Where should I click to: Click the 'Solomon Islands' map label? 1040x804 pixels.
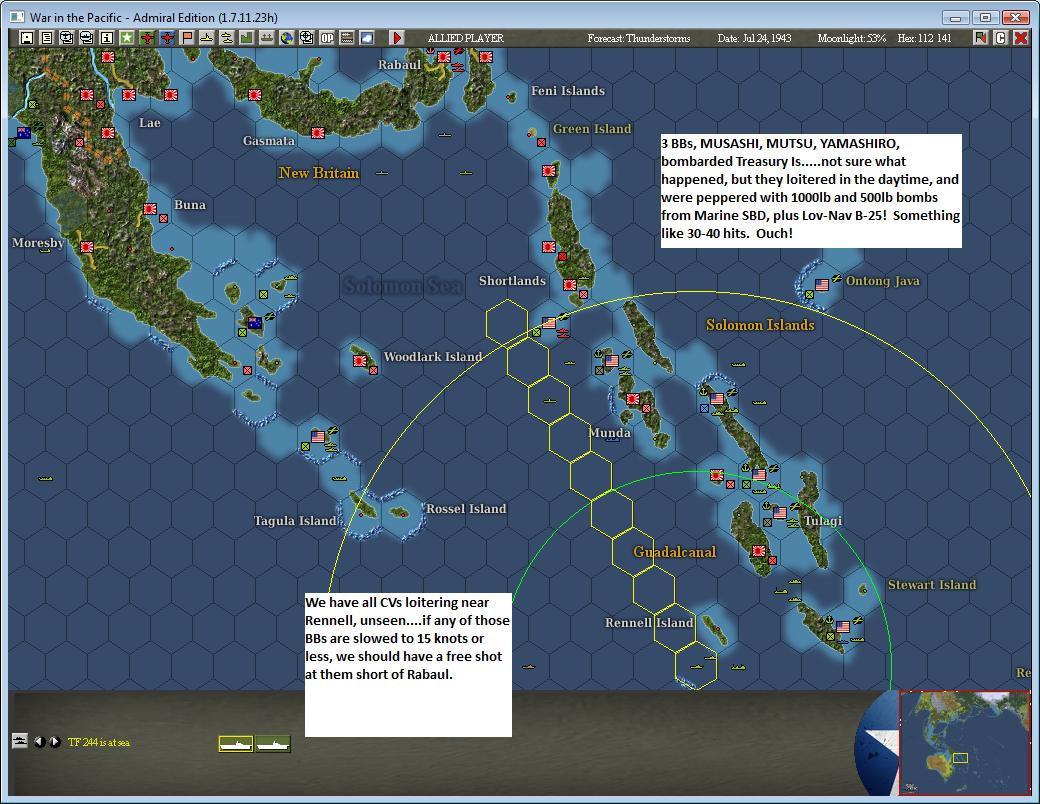[x=760, y=325]
